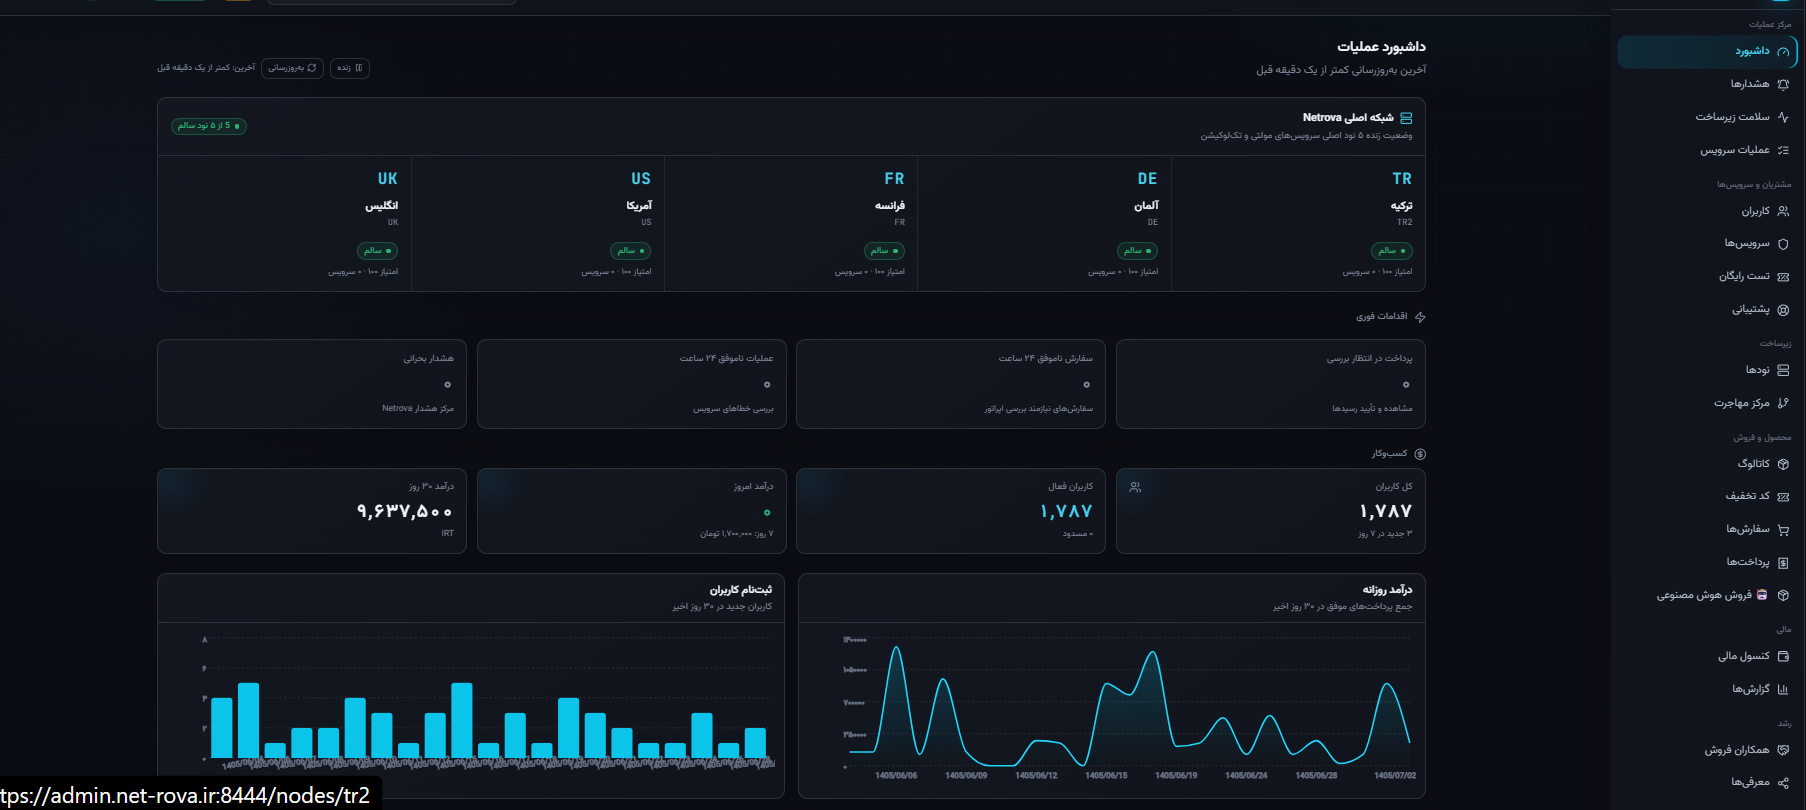Viewport: 1806px width, 810px height.
Task: Click the bar-chart icon for گزارش‌ها
Action: coord(1783,690)
